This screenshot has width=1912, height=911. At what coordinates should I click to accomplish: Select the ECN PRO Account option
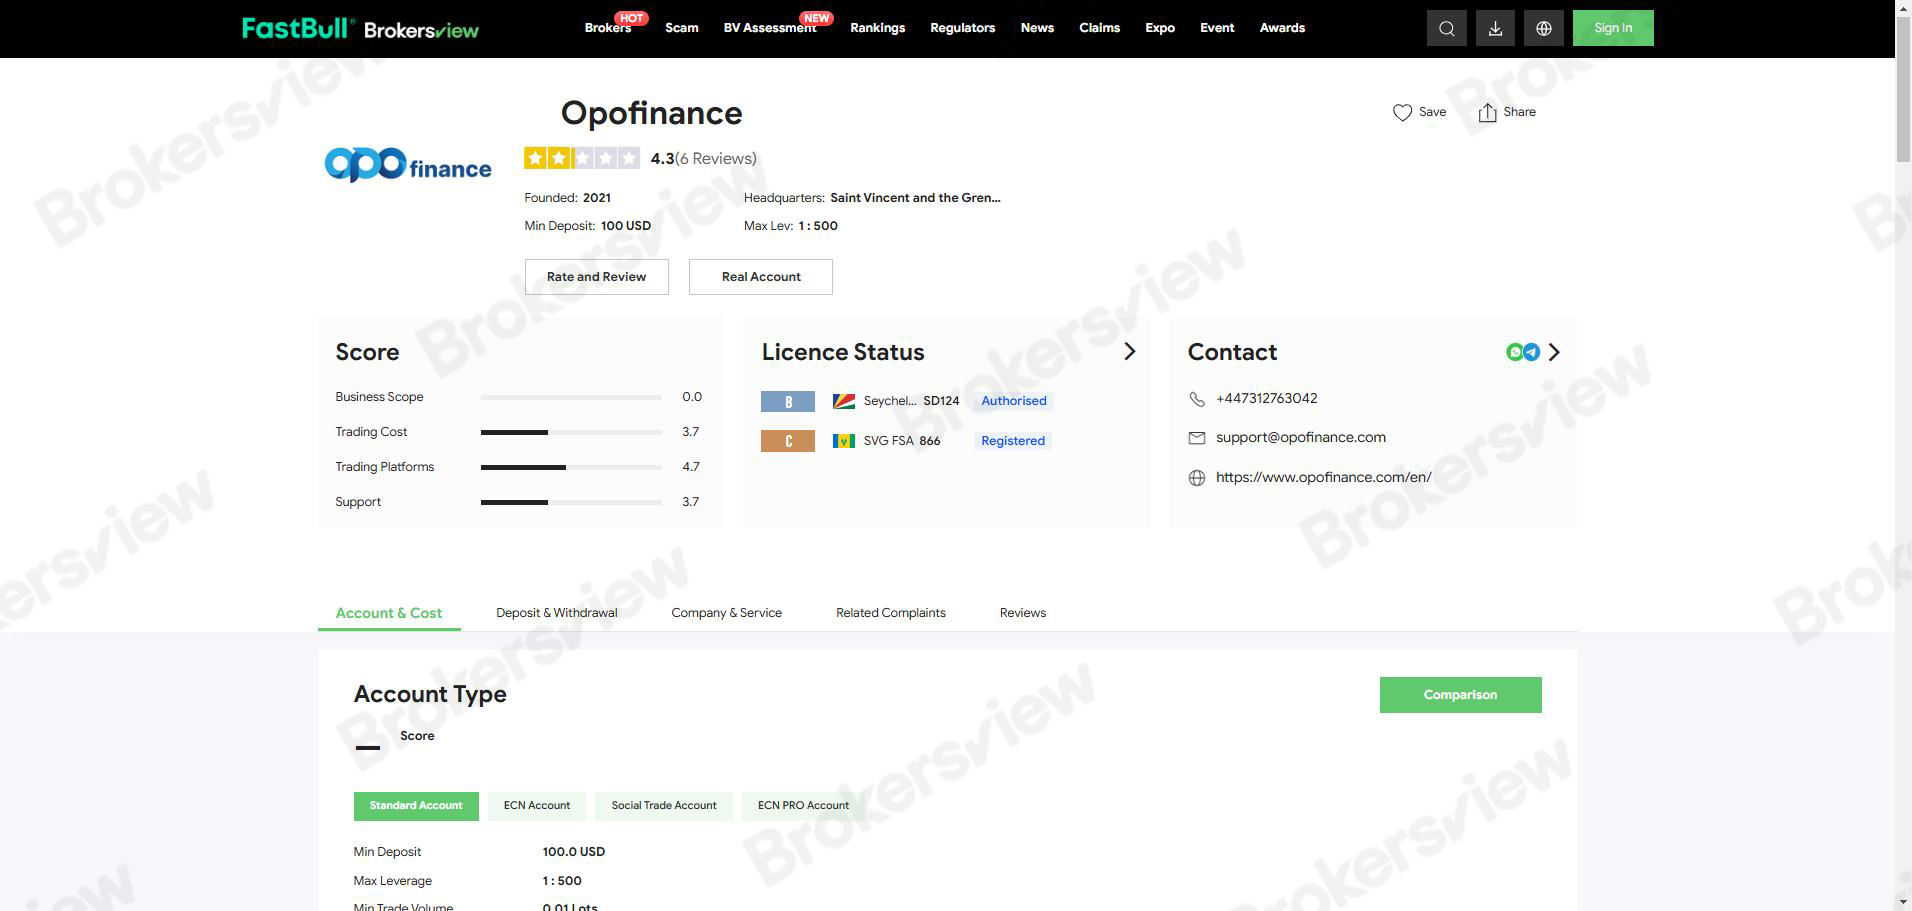point(803,806)
